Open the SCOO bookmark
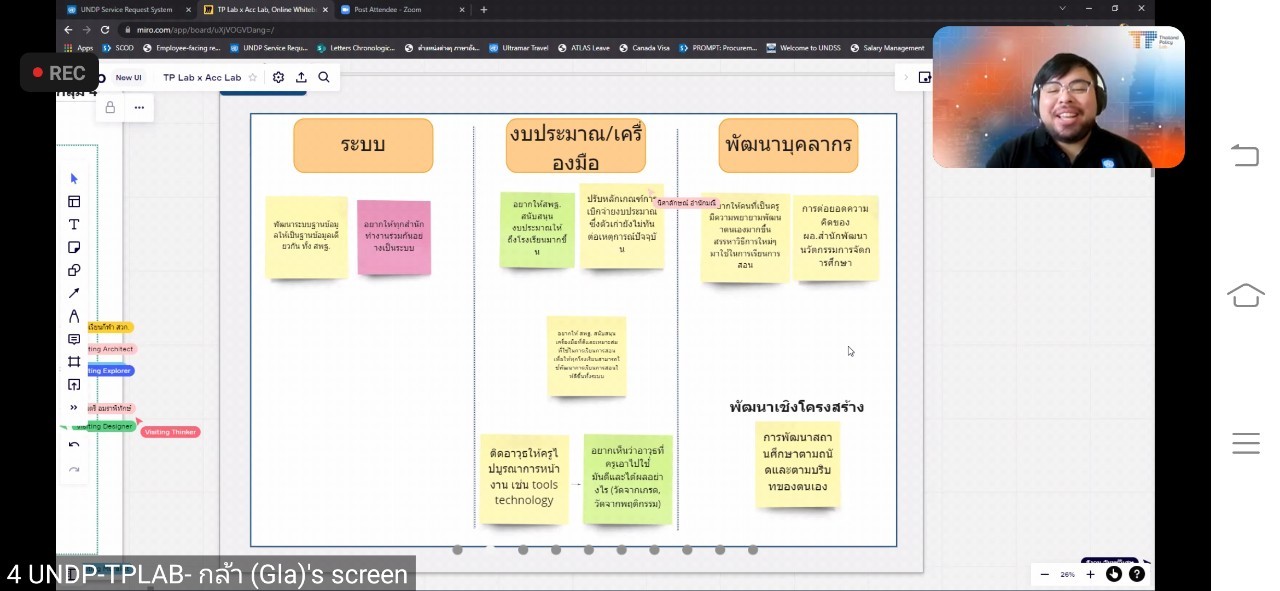 [118, 47]
